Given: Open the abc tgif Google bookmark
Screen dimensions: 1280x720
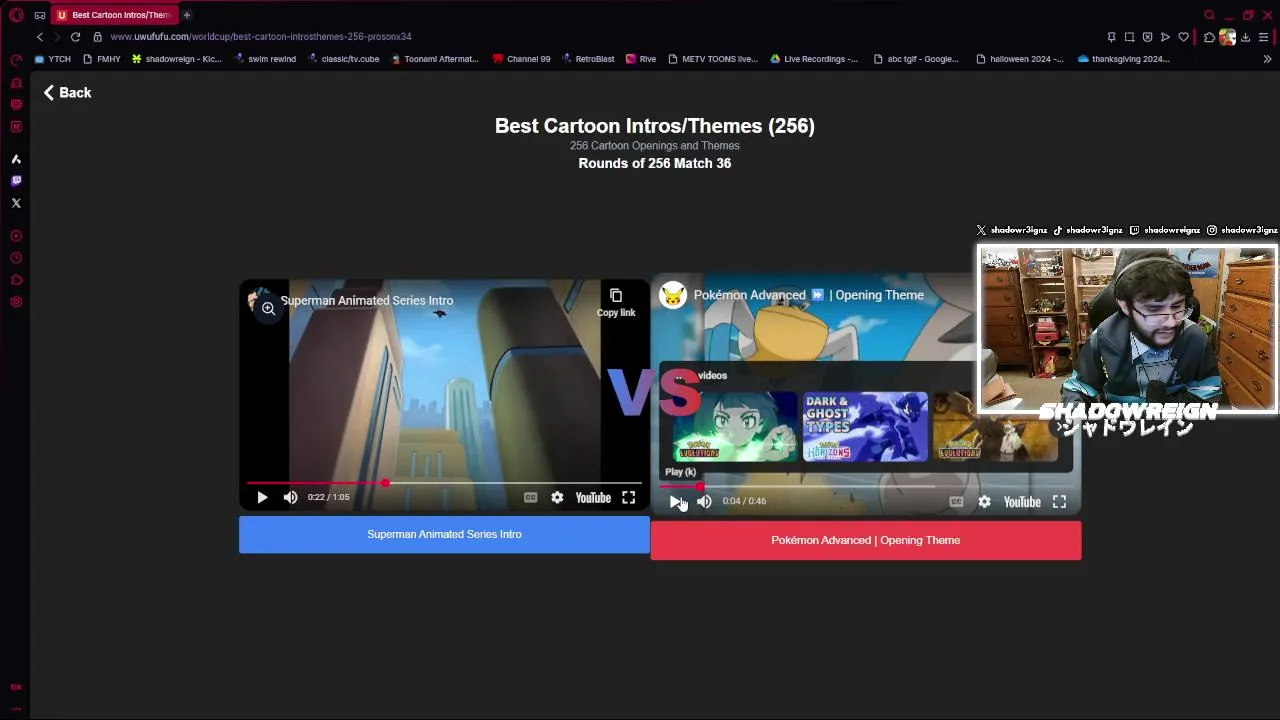Looking at the screenshot, I should pyautogui.click(x=916, y=59).
